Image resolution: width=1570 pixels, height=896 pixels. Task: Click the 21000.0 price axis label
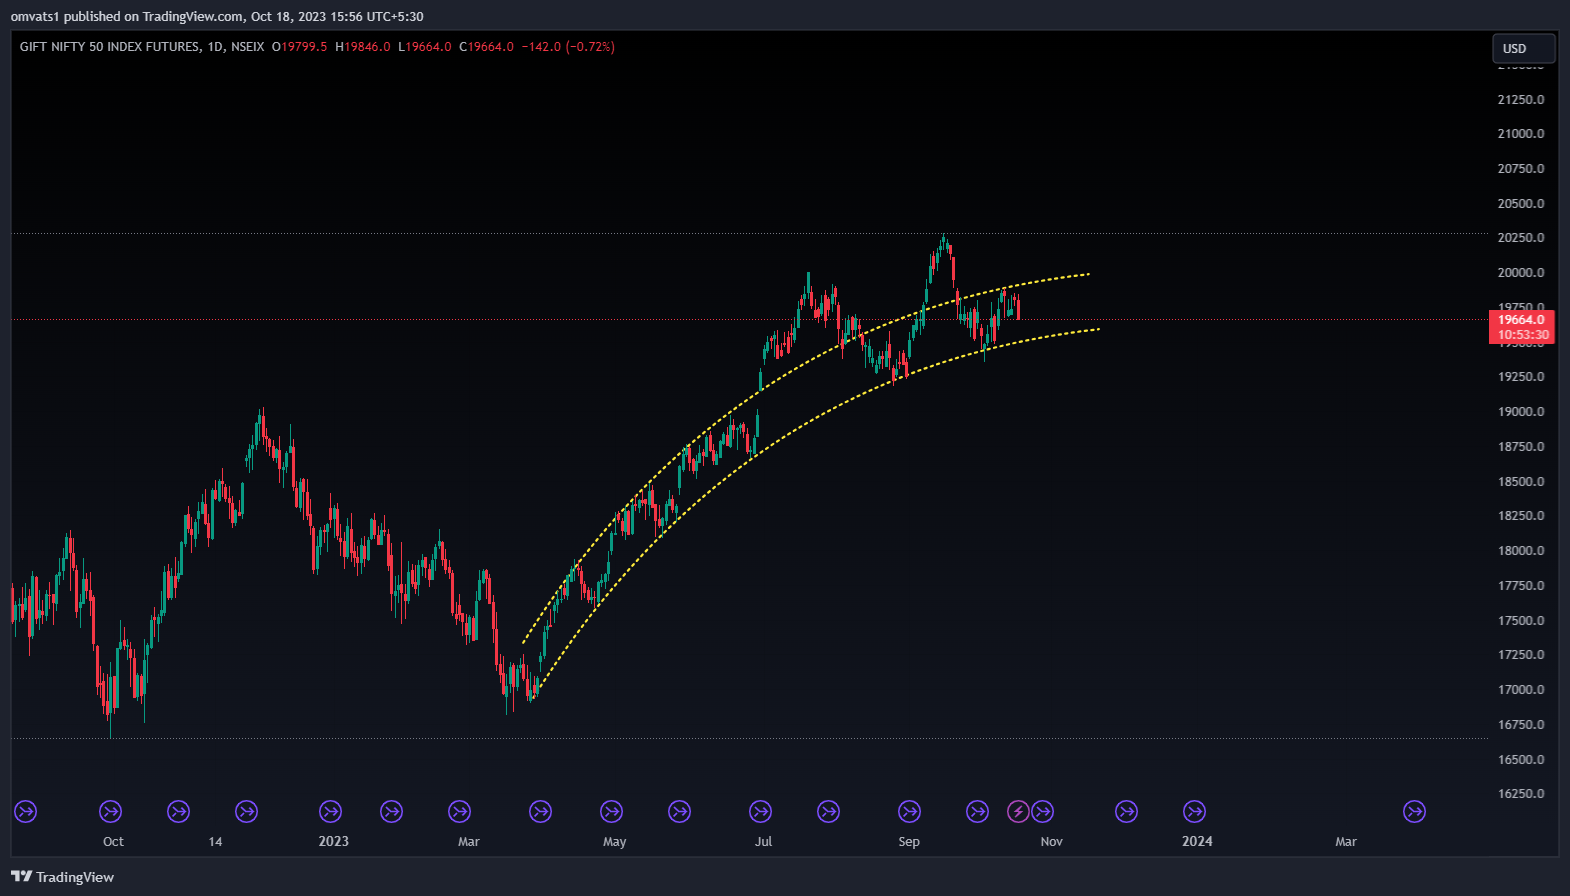click(x=1520, y=134)
